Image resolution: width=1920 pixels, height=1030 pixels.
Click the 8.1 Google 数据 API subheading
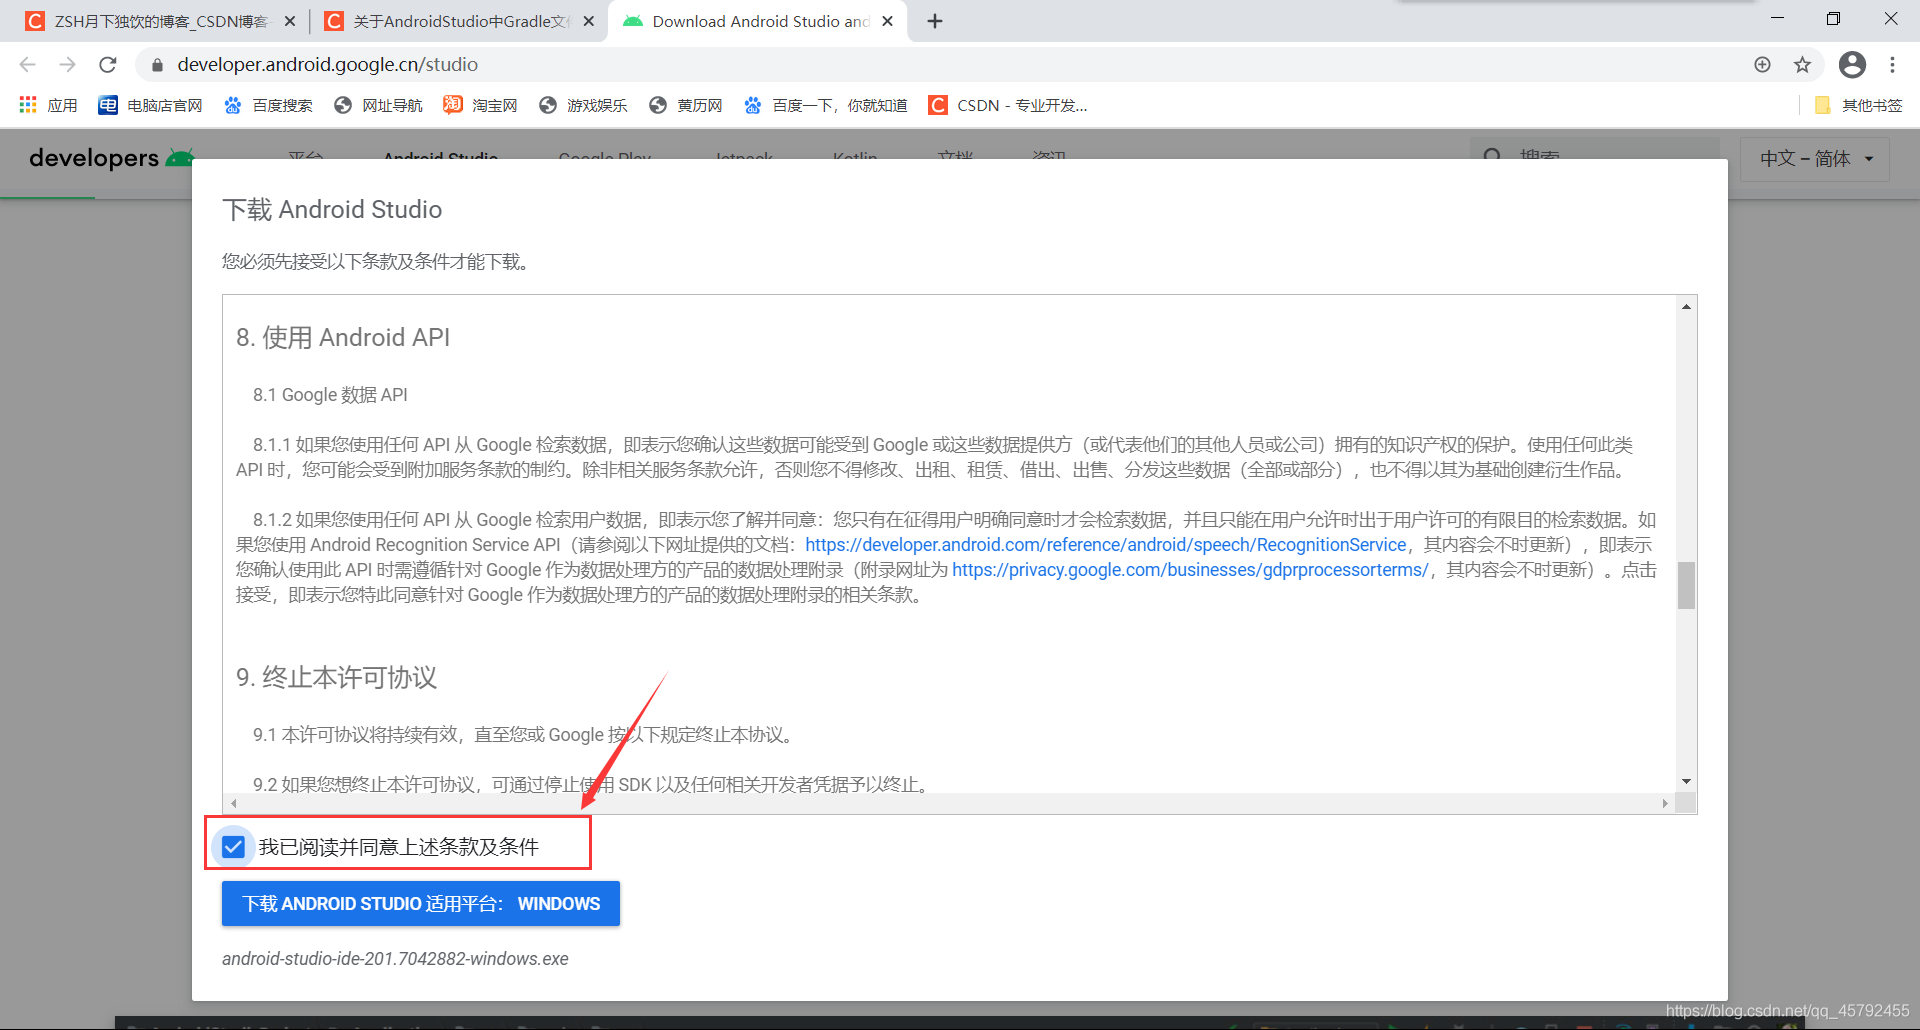tap(330, 395)
